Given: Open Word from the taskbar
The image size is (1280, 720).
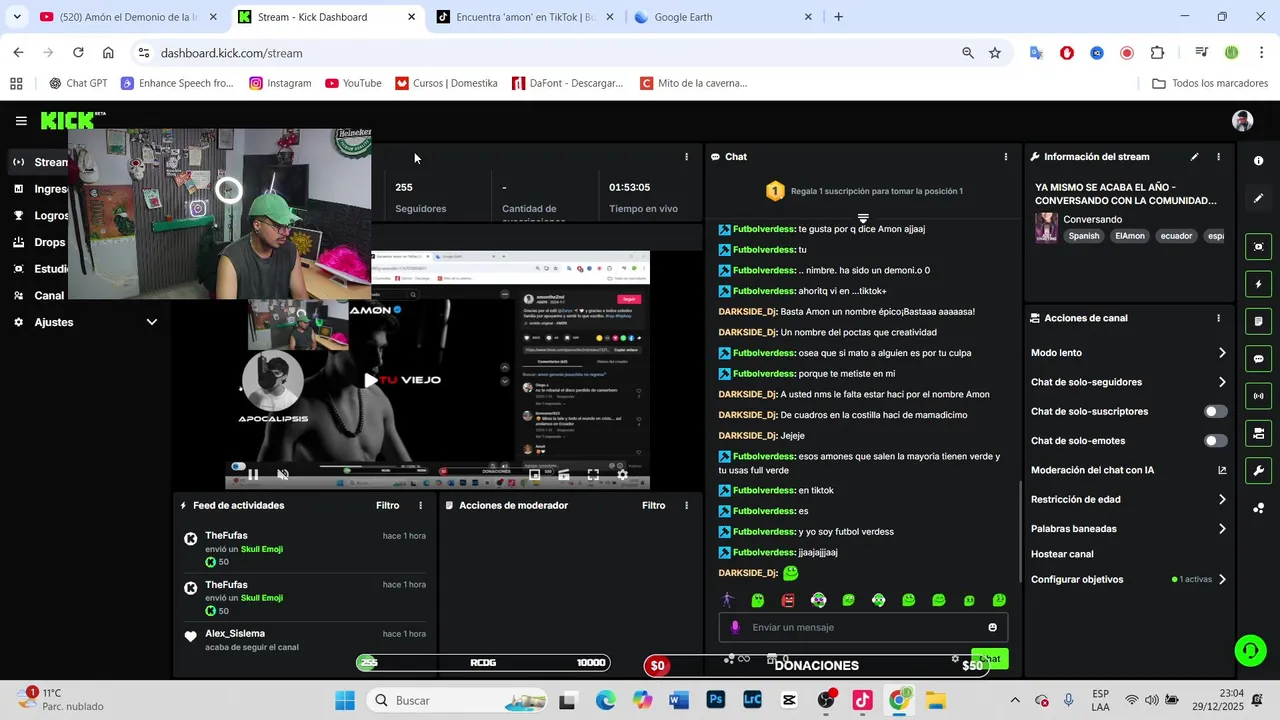Looking at the screenshot, I should (x=679, y=700).
